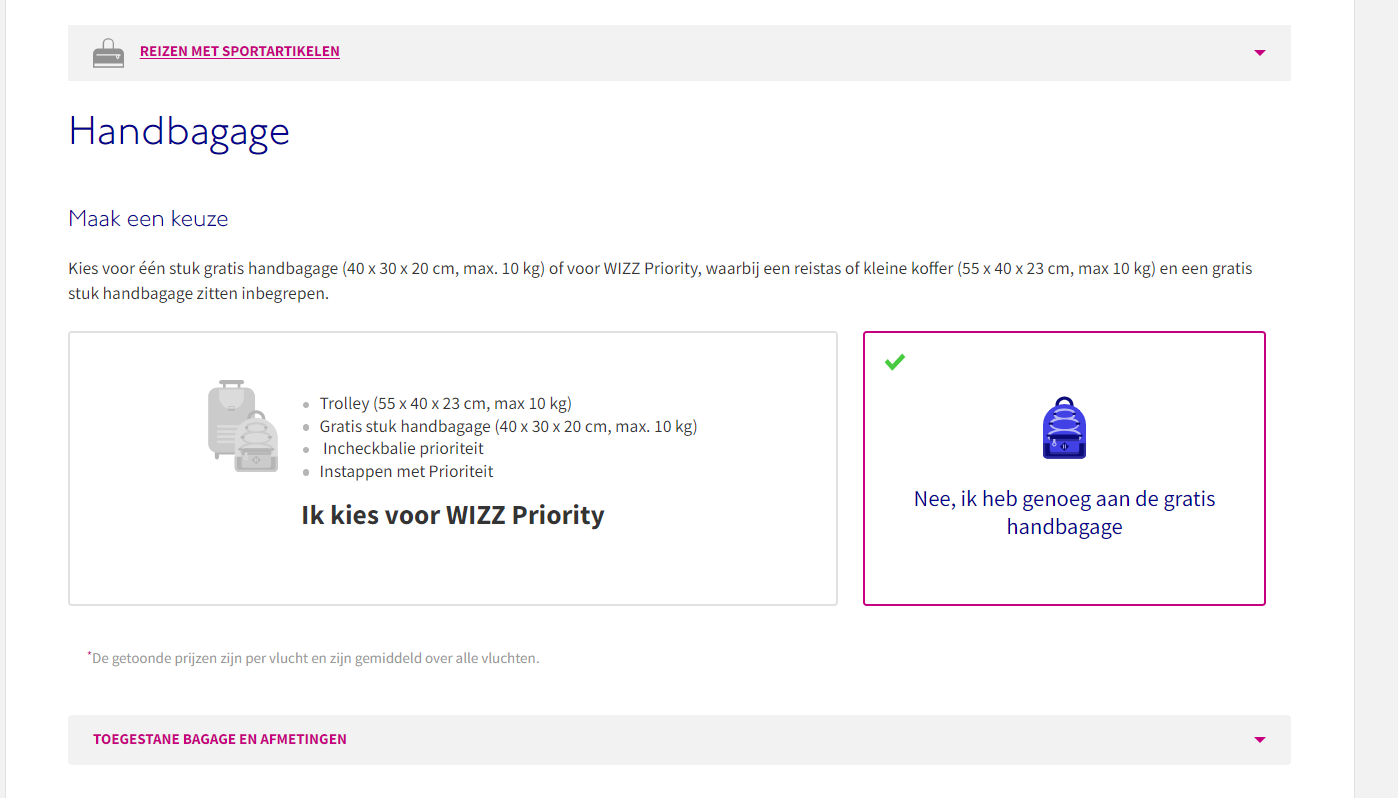Screen dimensions: 1398x798
Task: Click the blue backpack icon
Action: point(1064,428)
